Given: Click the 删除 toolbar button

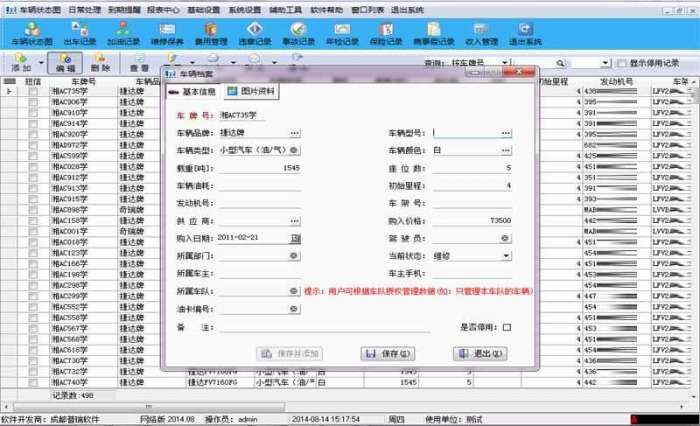Looking at the screenshot, I should [100, 63].
